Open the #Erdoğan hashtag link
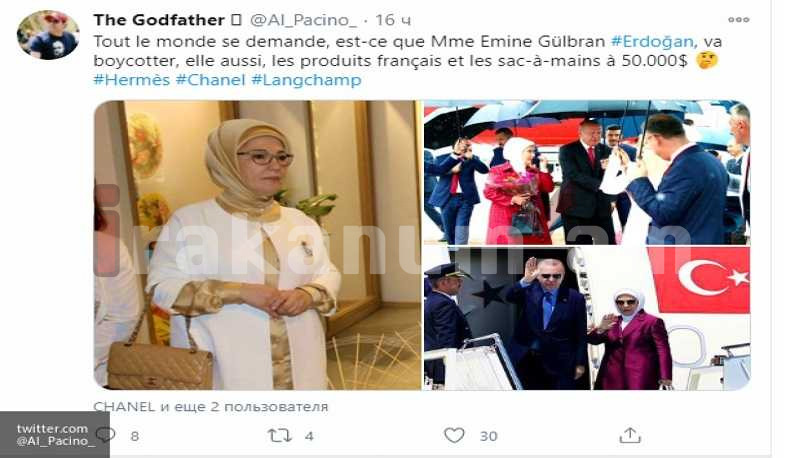786x458 pixels. [x=652, y=42]
